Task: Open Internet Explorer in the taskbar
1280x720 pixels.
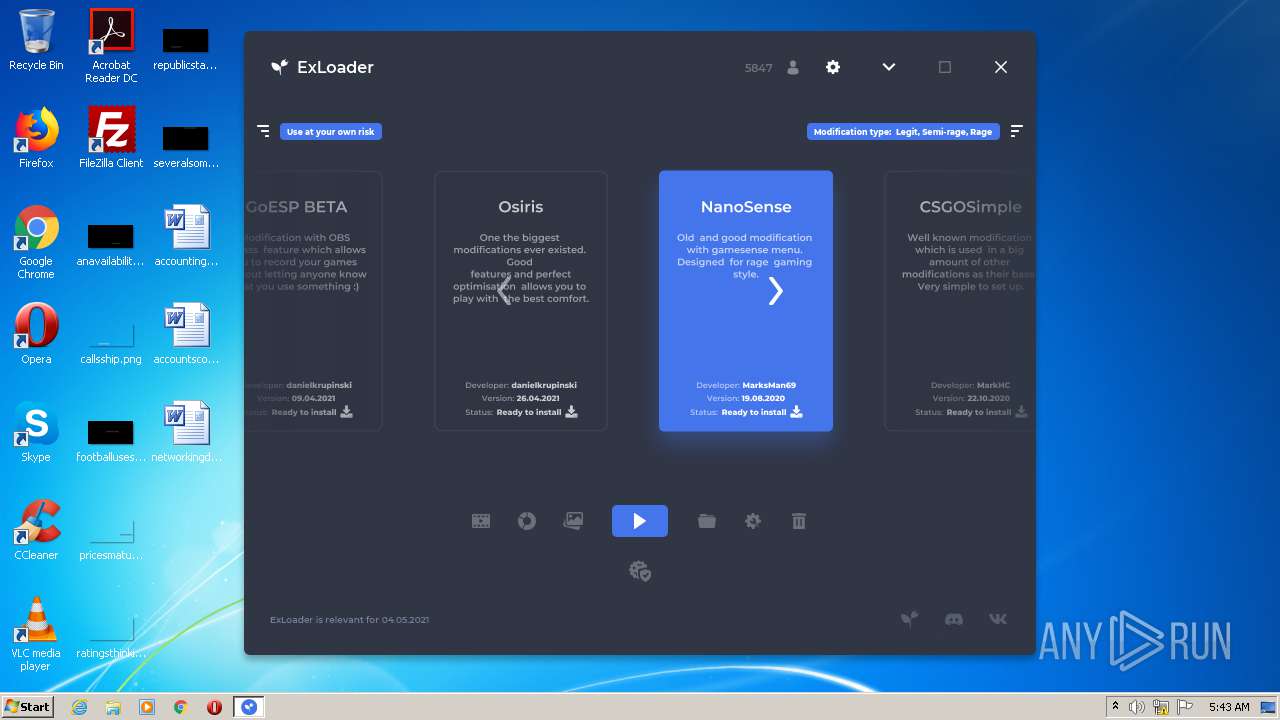Action: (x=79, y=707)
